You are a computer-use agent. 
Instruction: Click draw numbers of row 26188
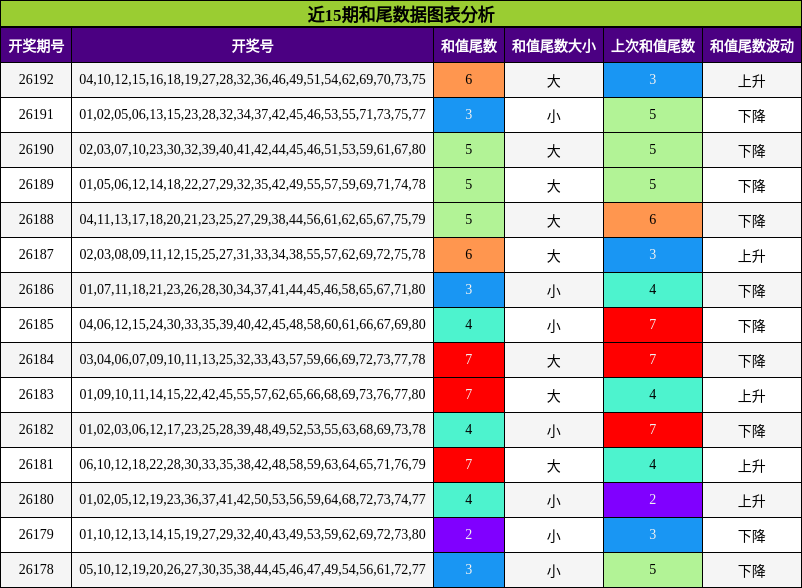click(x=252, y=219)
